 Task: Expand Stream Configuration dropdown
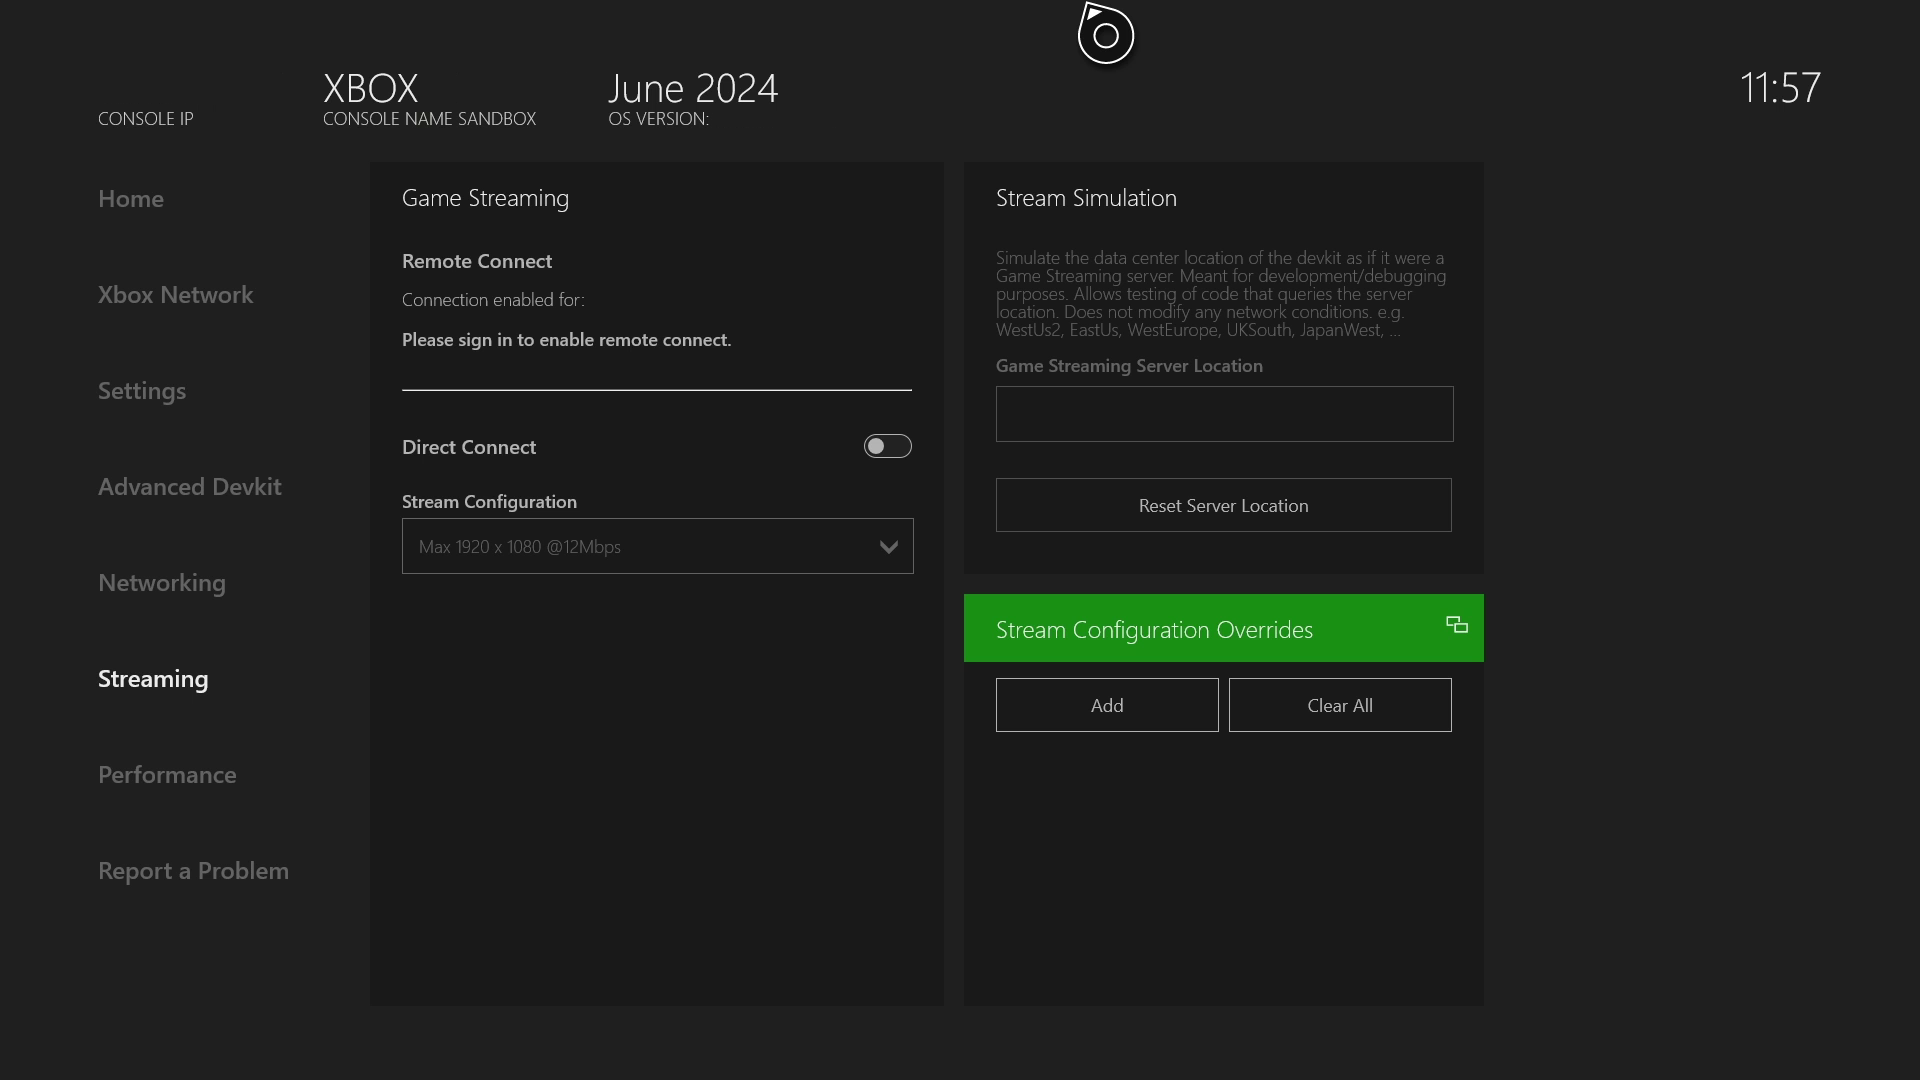pos(657,546)
